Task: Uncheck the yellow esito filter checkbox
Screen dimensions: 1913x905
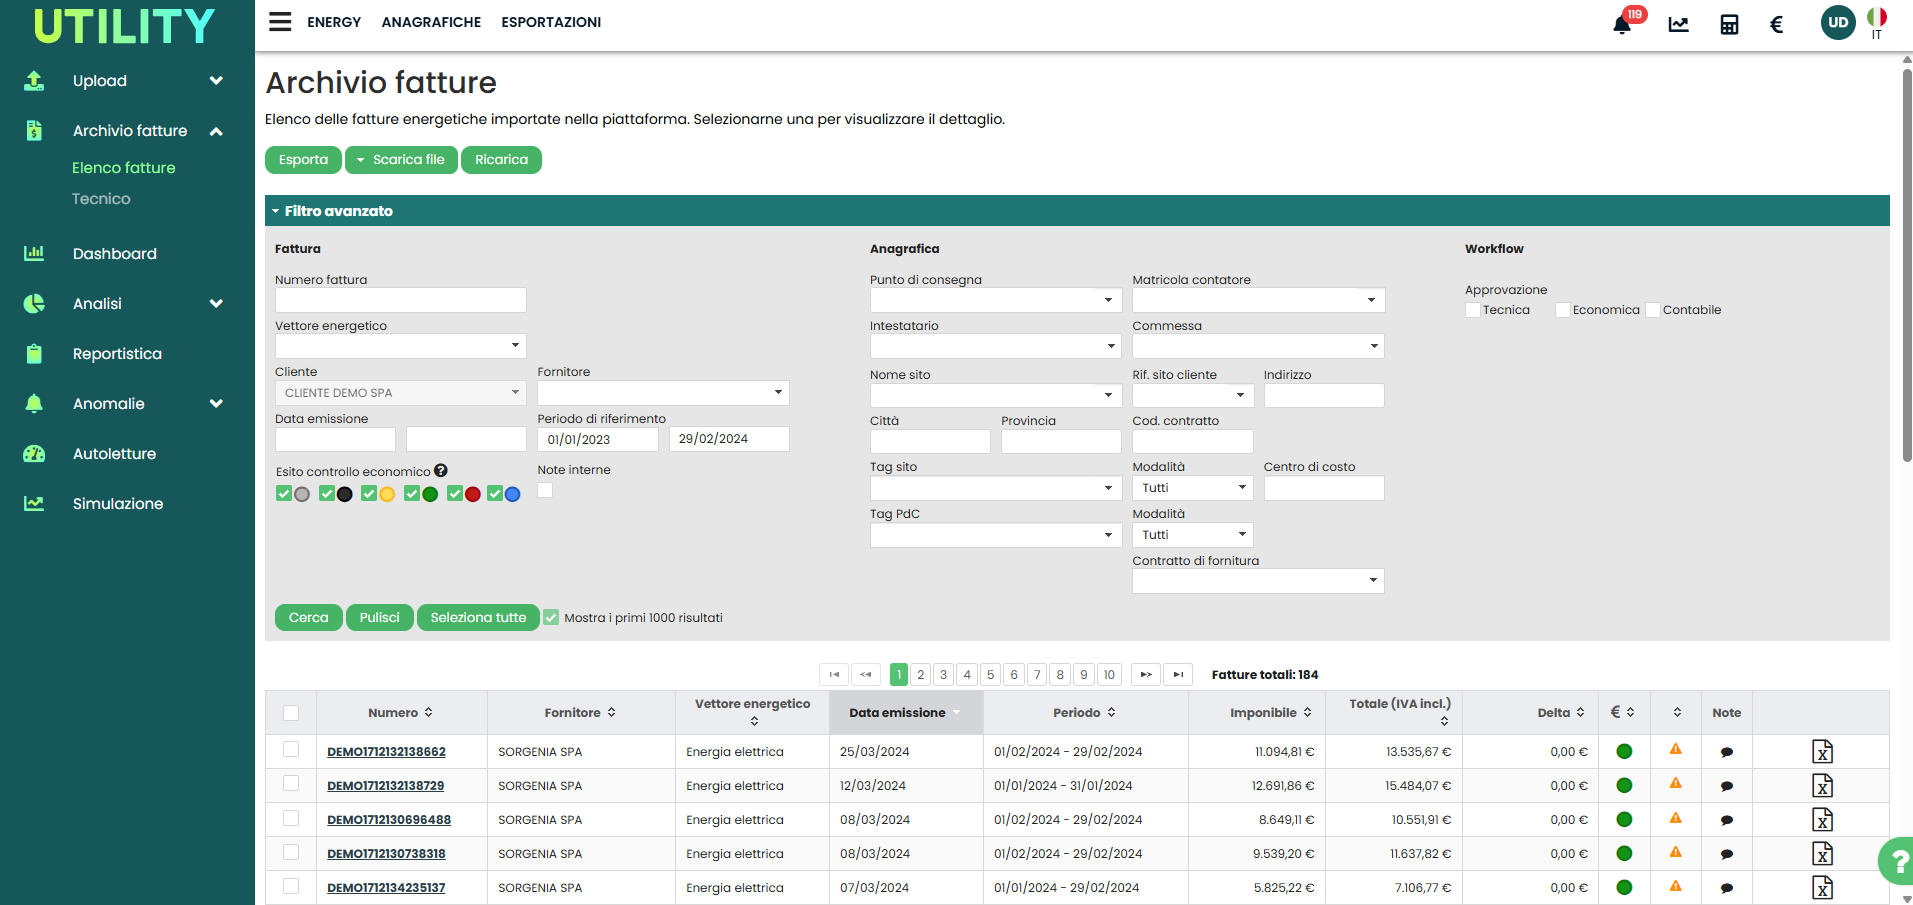Action: 369,493
